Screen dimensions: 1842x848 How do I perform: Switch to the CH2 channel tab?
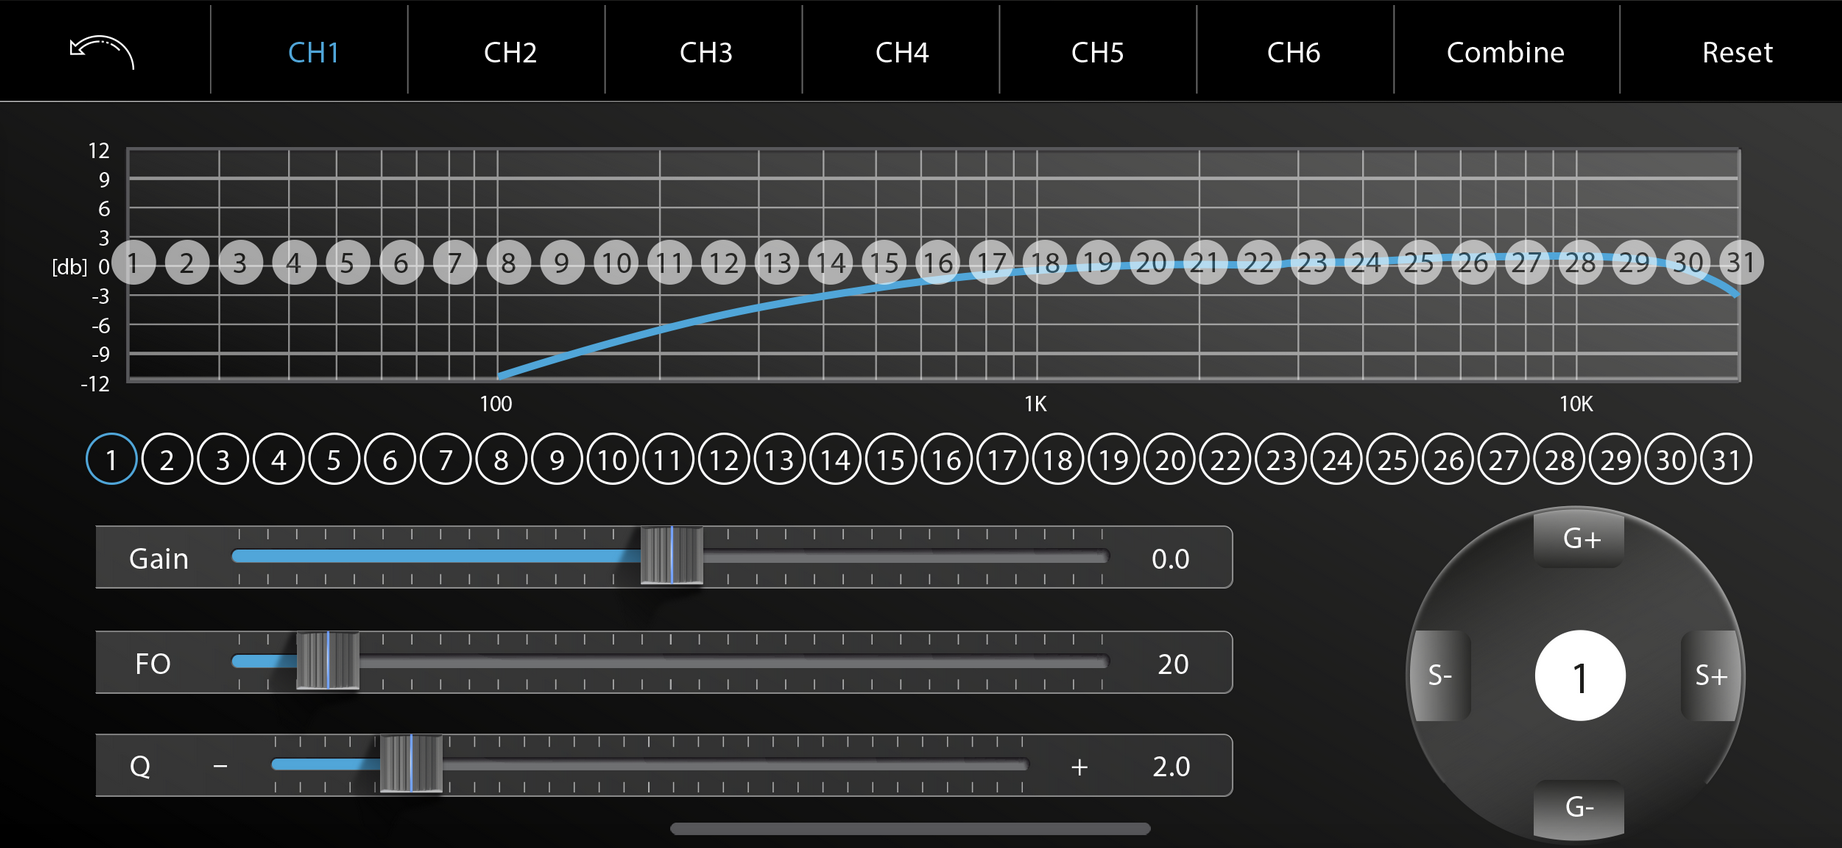click(510, 52)
